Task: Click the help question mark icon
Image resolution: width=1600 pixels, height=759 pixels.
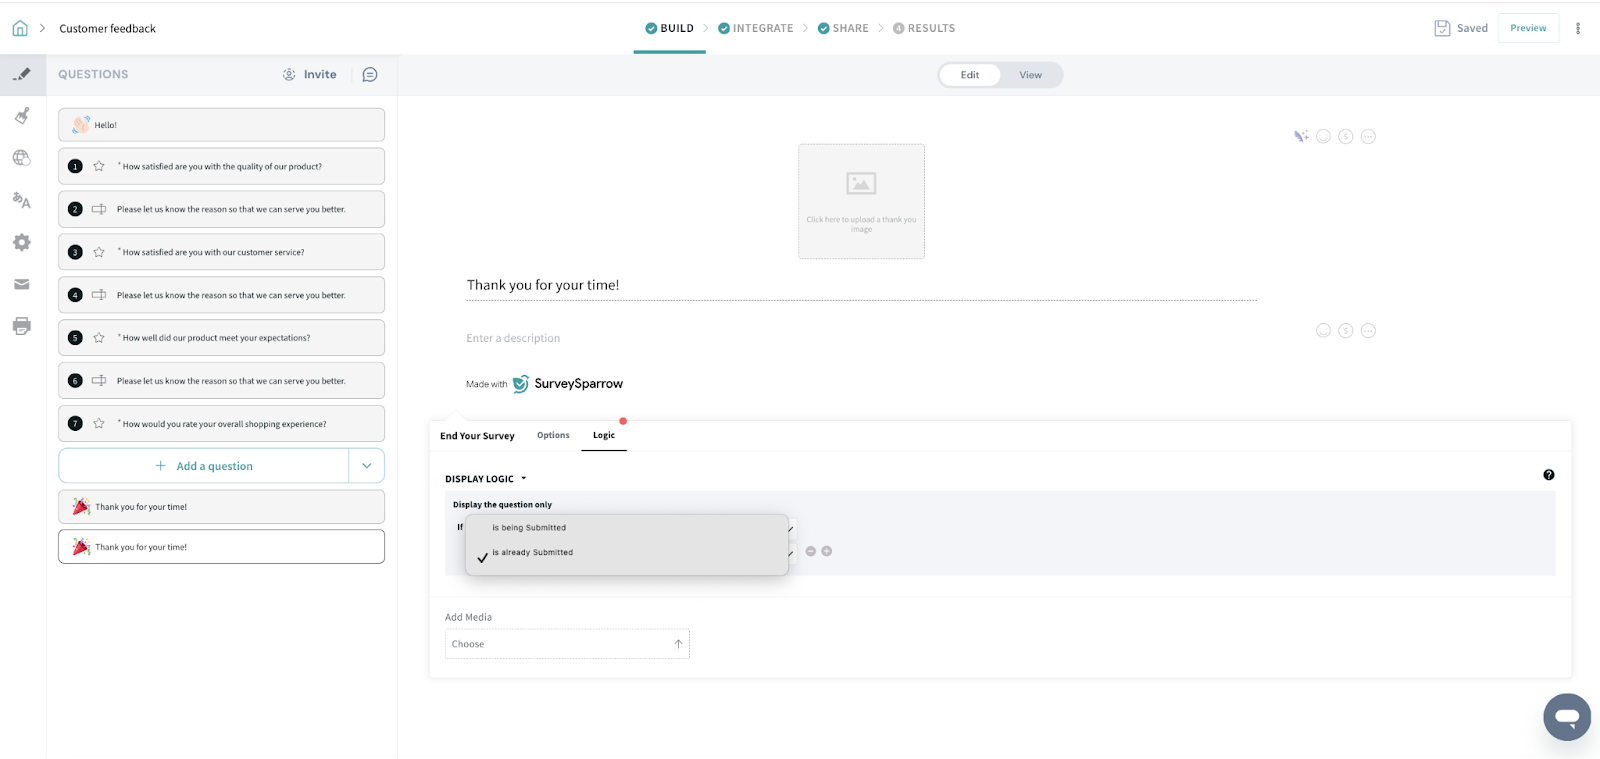Action: [1548, 475]
